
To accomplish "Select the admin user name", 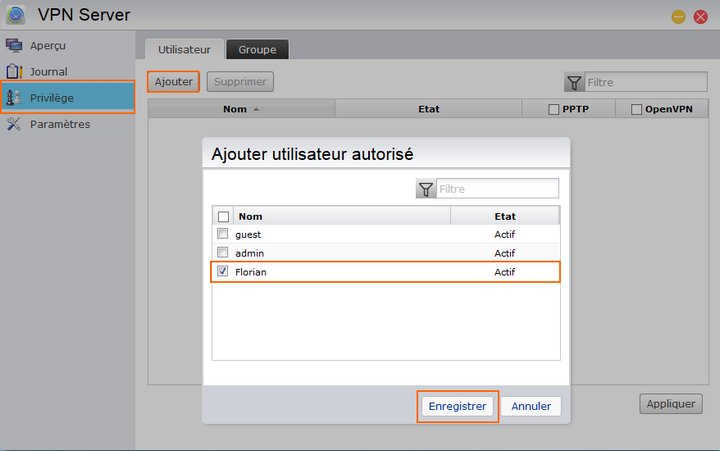I will point(249,253).
